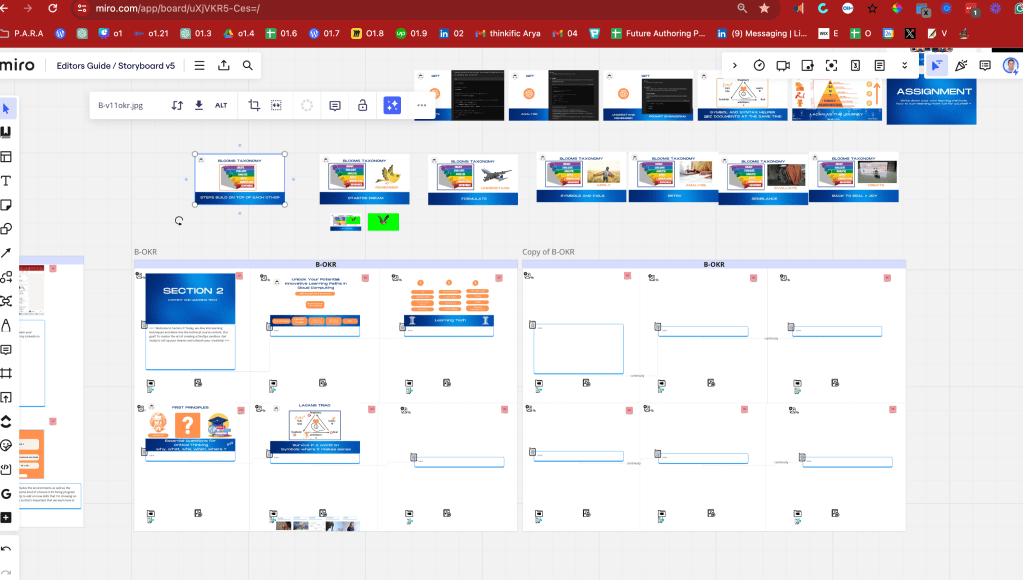
Task: Expand the collaboration toolbar chevron
Action: coord(735,65)
